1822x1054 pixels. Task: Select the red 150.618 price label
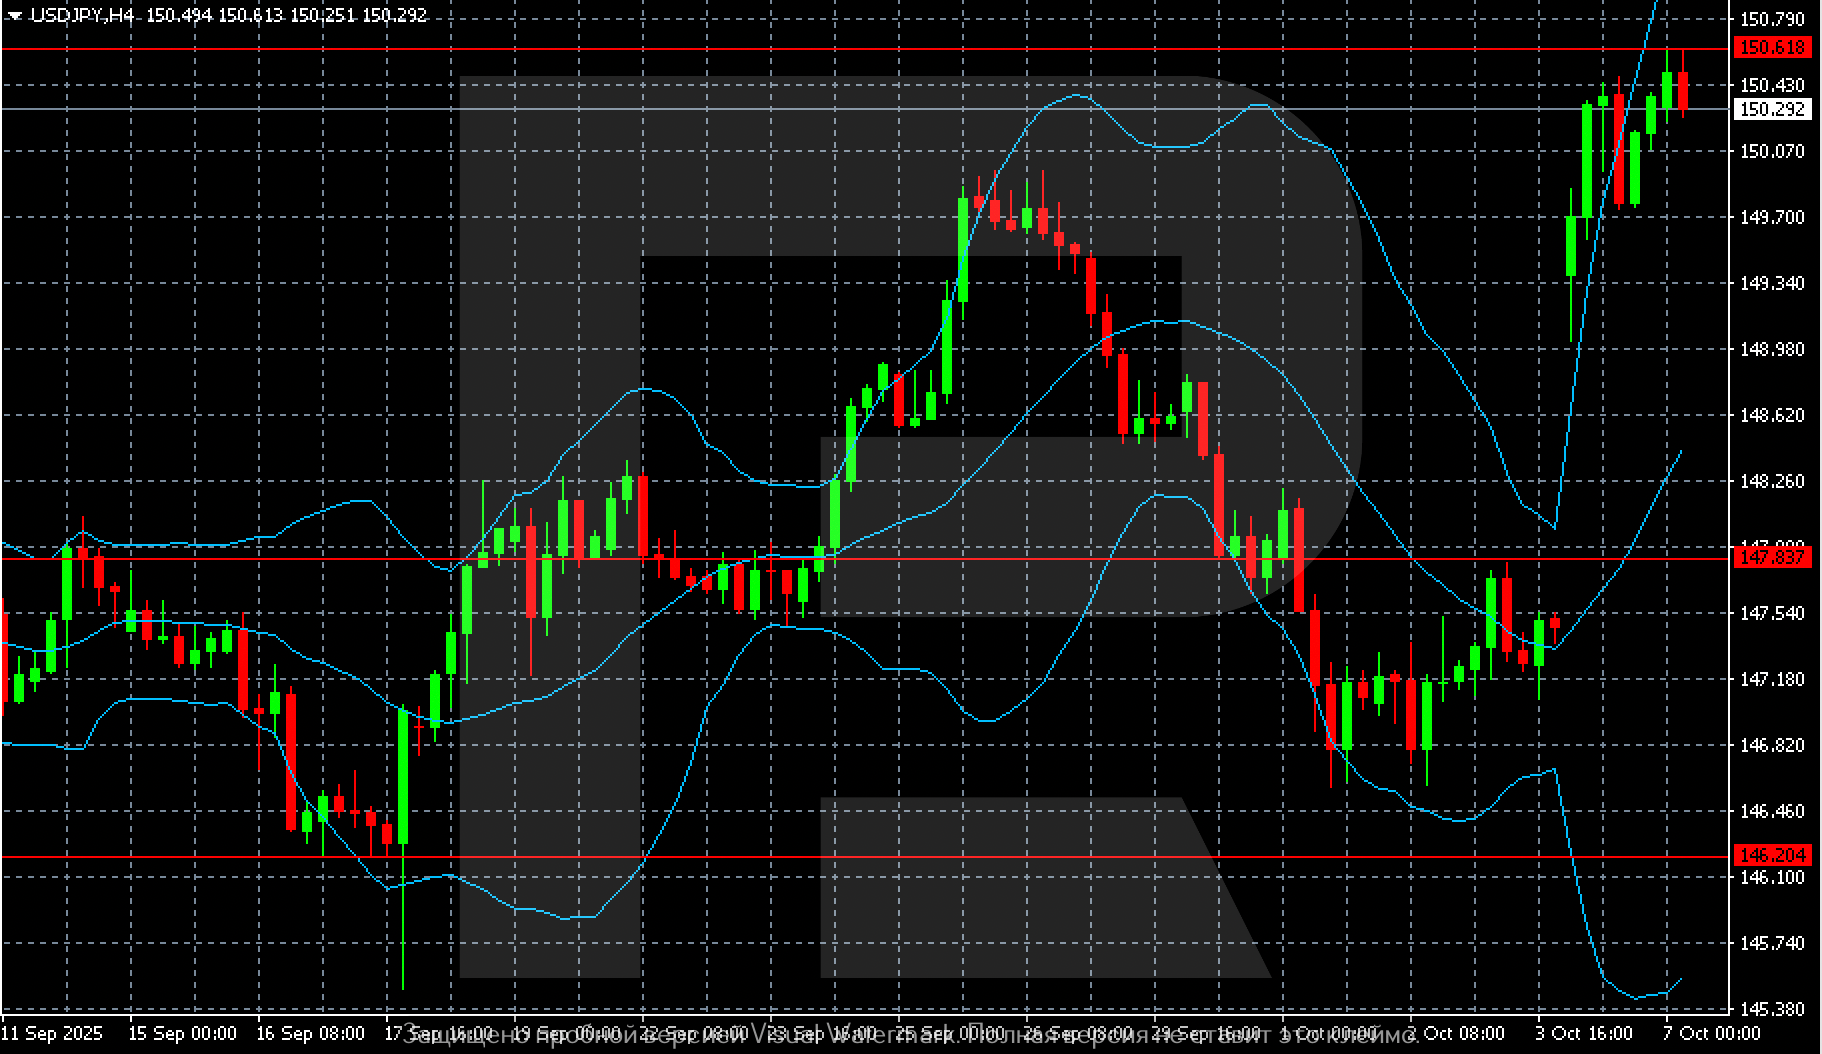click(1772, 47)
